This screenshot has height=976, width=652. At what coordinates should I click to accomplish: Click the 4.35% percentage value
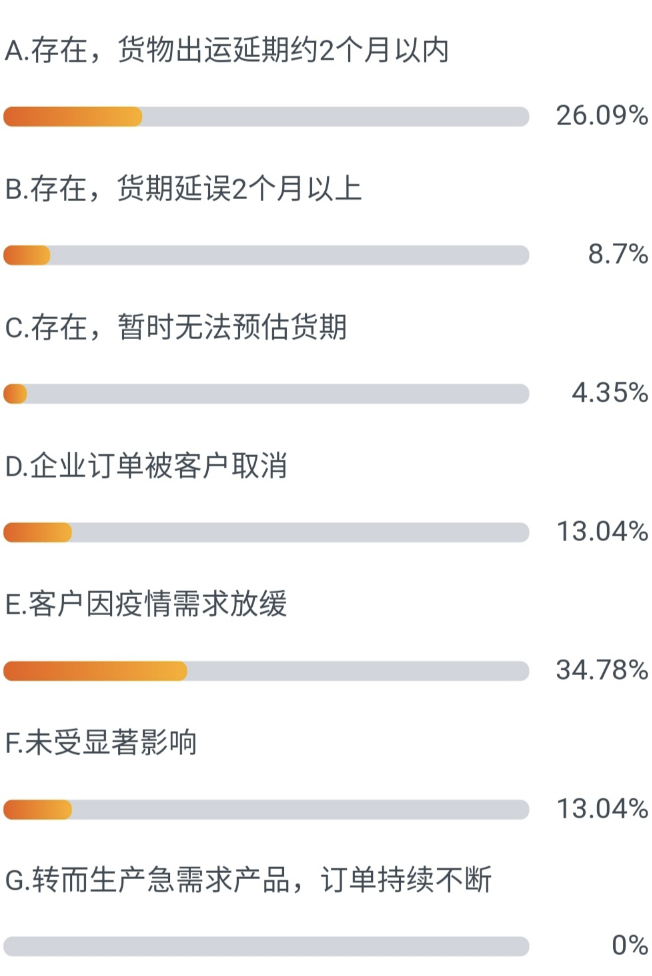pos(610,393)
